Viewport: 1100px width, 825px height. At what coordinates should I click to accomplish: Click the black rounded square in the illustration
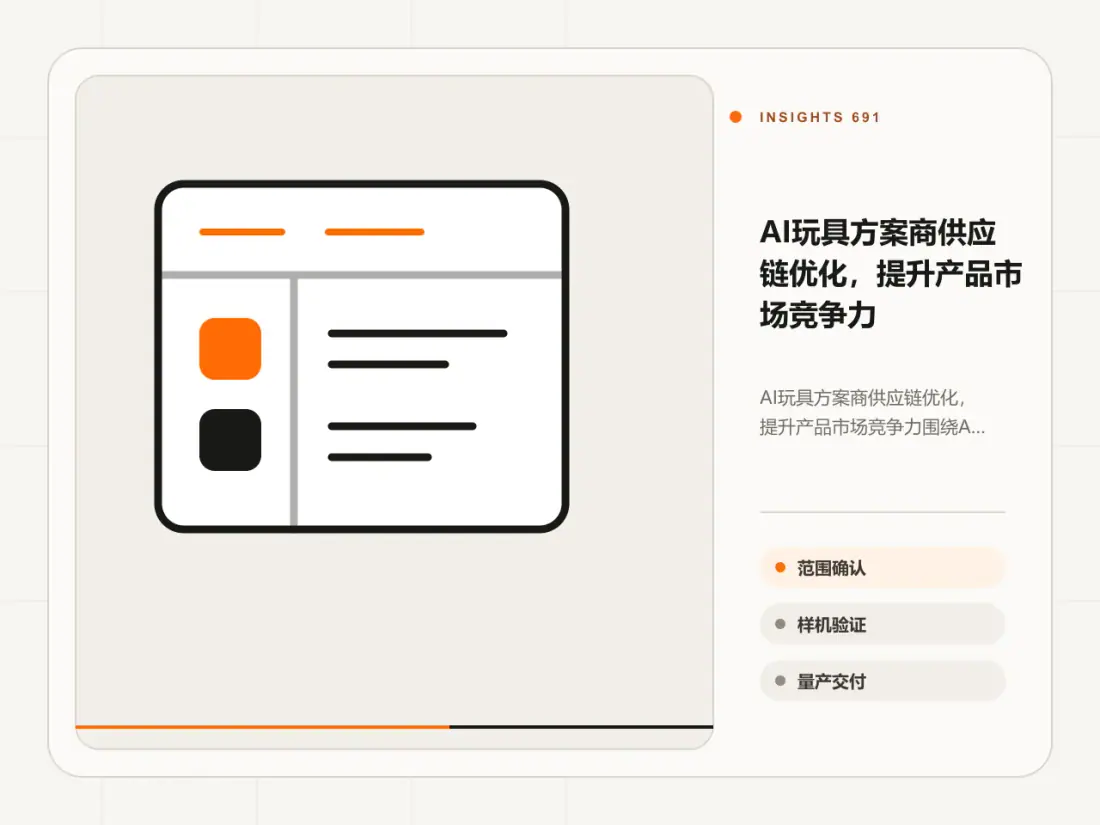click(230, 440)
